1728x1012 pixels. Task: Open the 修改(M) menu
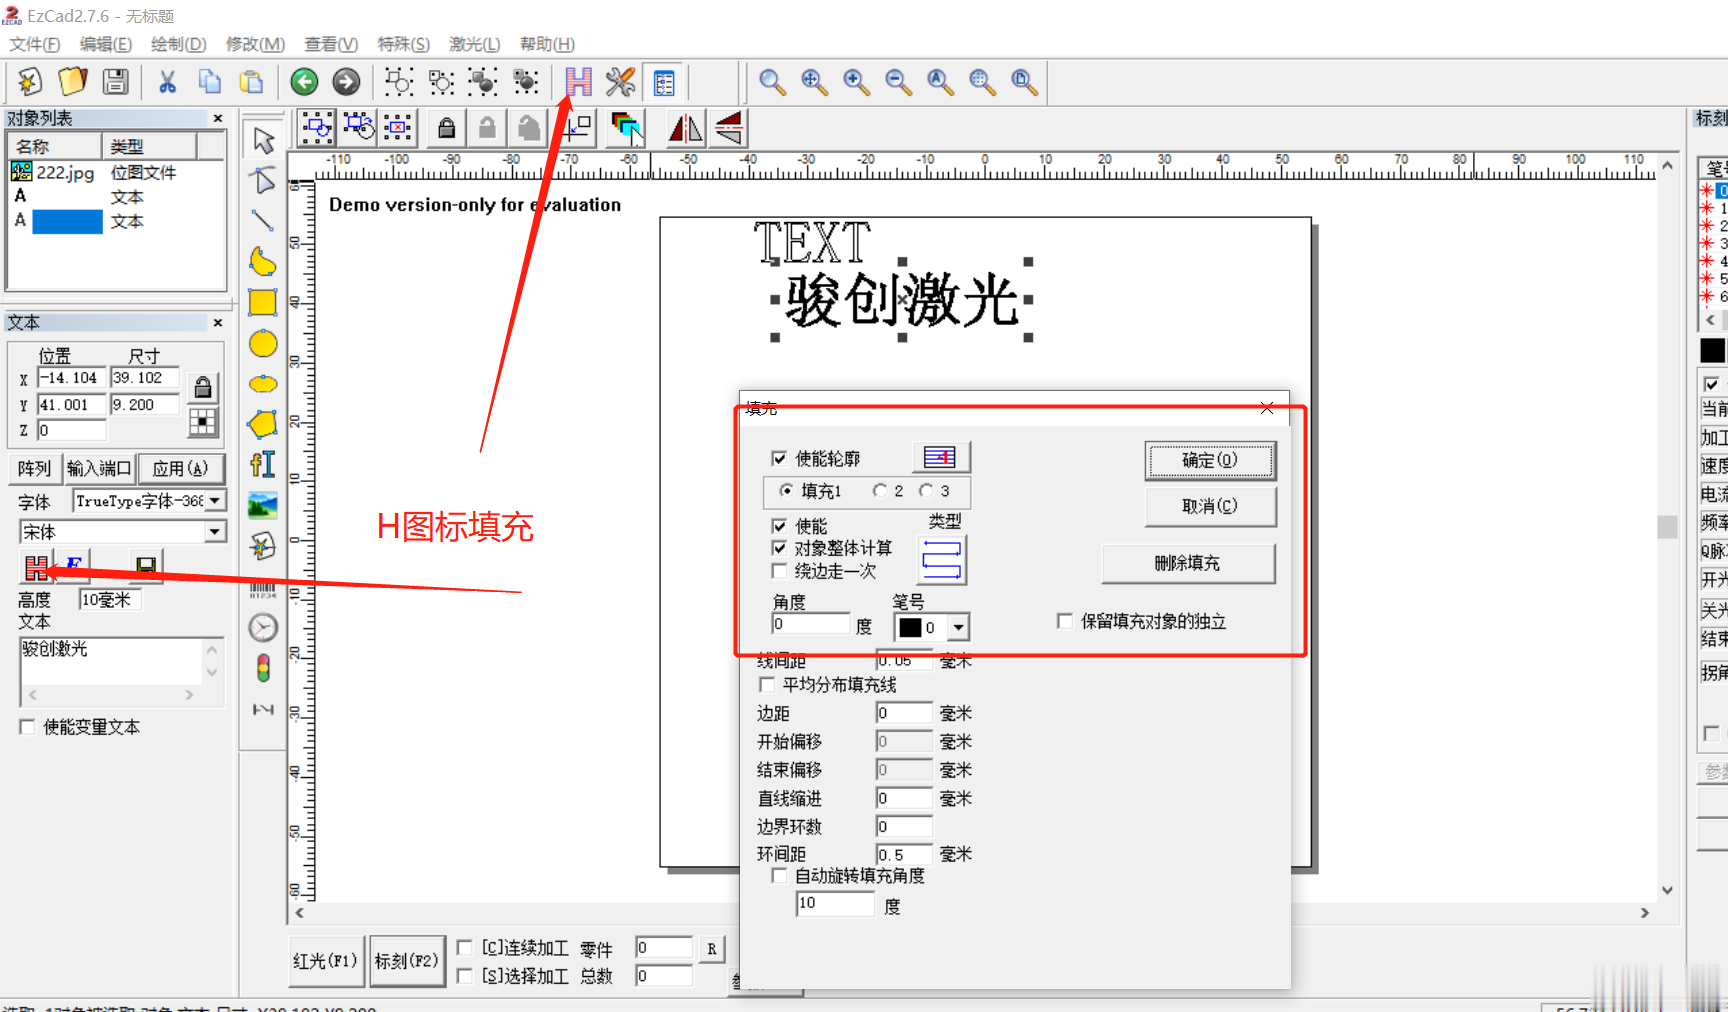pyautogui.click(x=255, y=44)
